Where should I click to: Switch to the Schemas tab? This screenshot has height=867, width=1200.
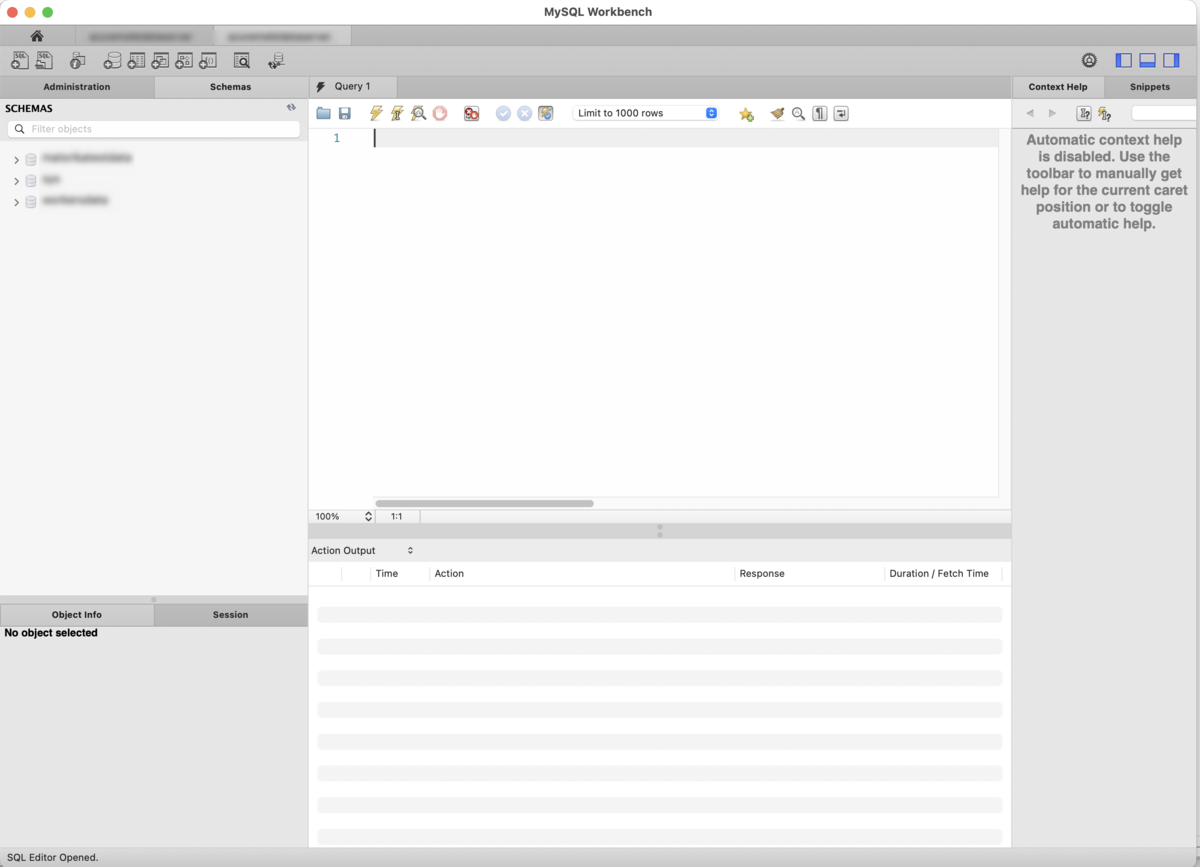pyautogui.click(x=231, y=87)
